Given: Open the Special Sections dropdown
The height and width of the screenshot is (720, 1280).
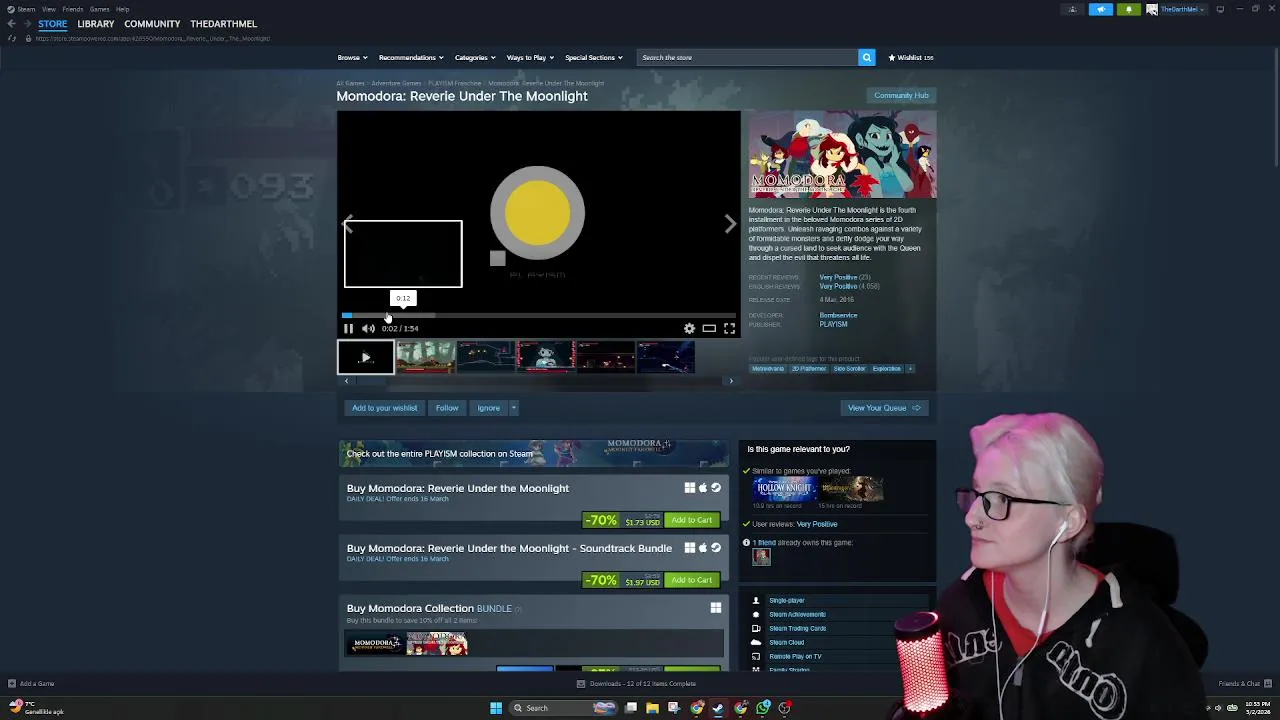Looking at the screenshot, I should [593, 57].
